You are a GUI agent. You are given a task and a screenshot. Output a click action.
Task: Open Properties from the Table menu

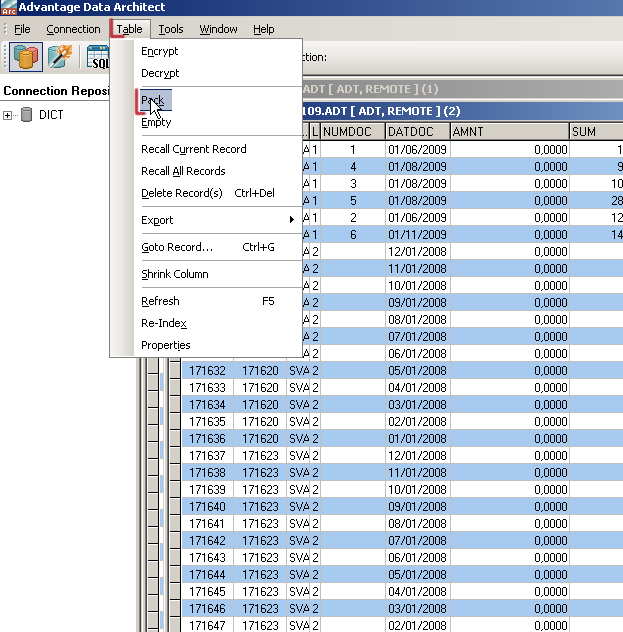click(218, 345)
